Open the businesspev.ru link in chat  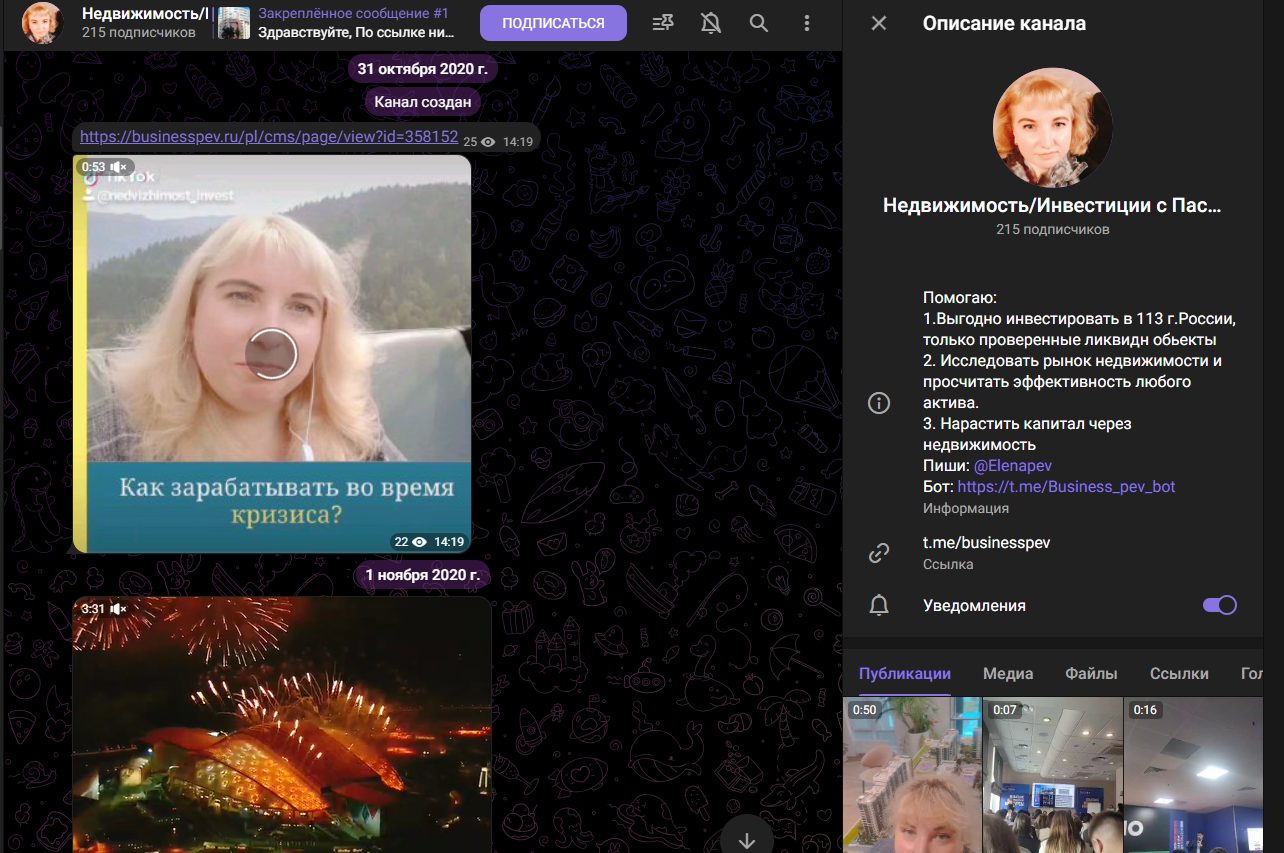[268, 137]
